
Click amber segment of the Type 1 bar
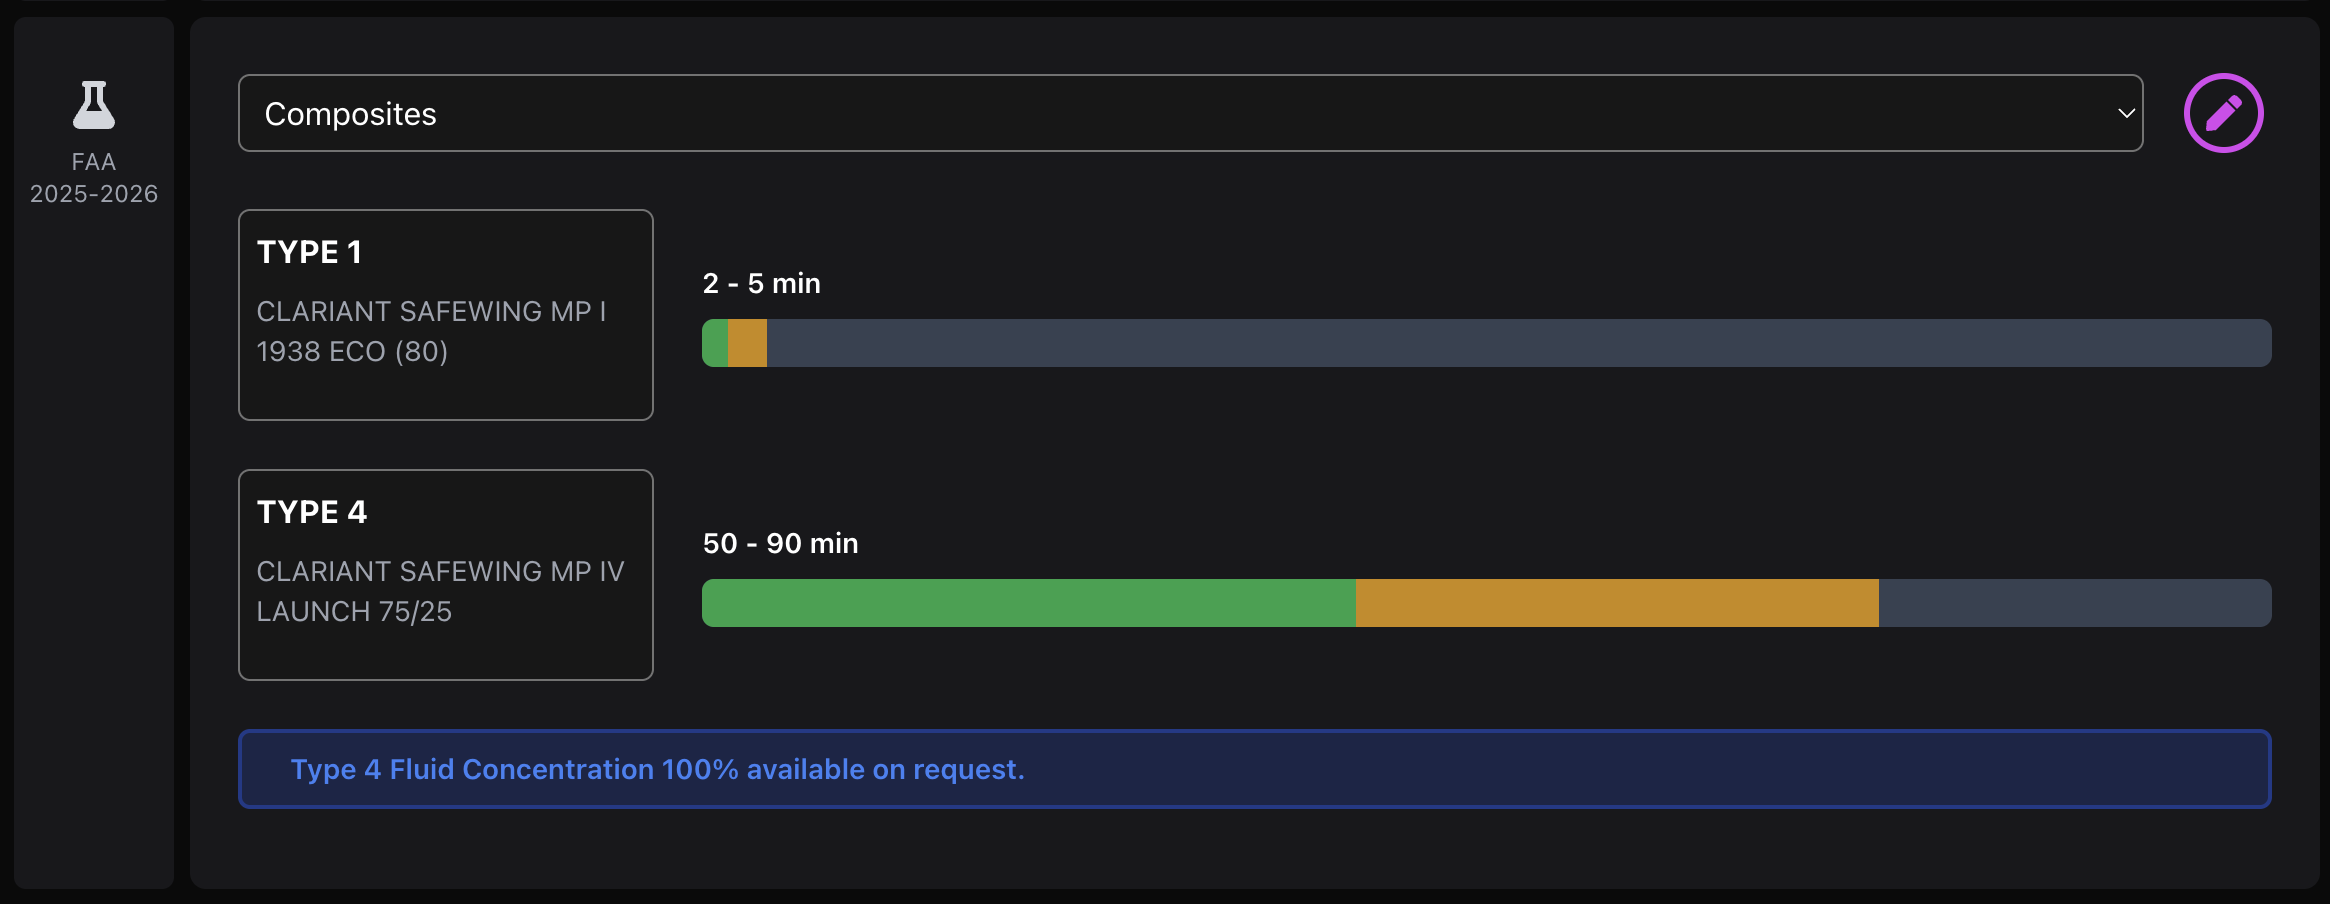(747, 343)
